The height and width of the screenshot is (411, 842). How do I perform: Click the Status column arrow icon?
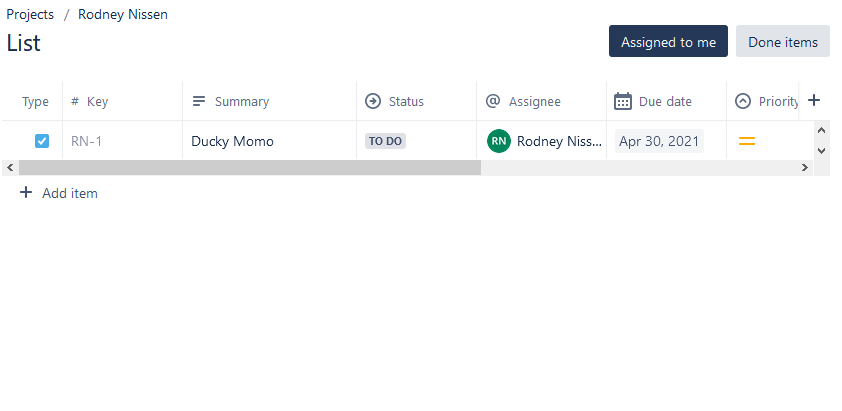pos(373,101)
